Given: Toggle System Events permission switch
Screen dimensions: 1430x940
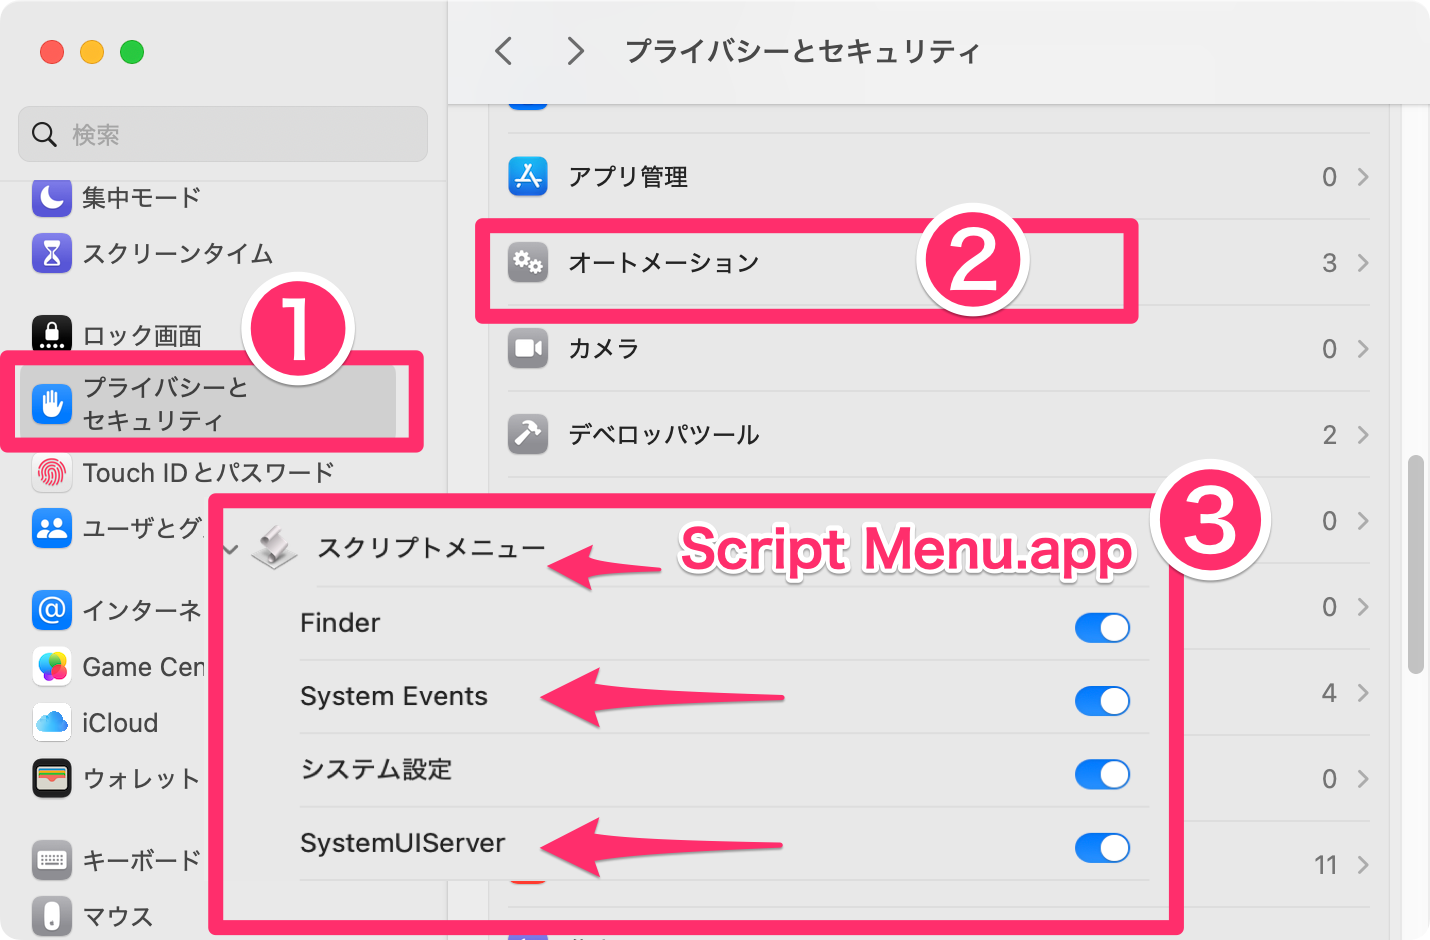Looking at the screenshot, I should coord(1102,700).
